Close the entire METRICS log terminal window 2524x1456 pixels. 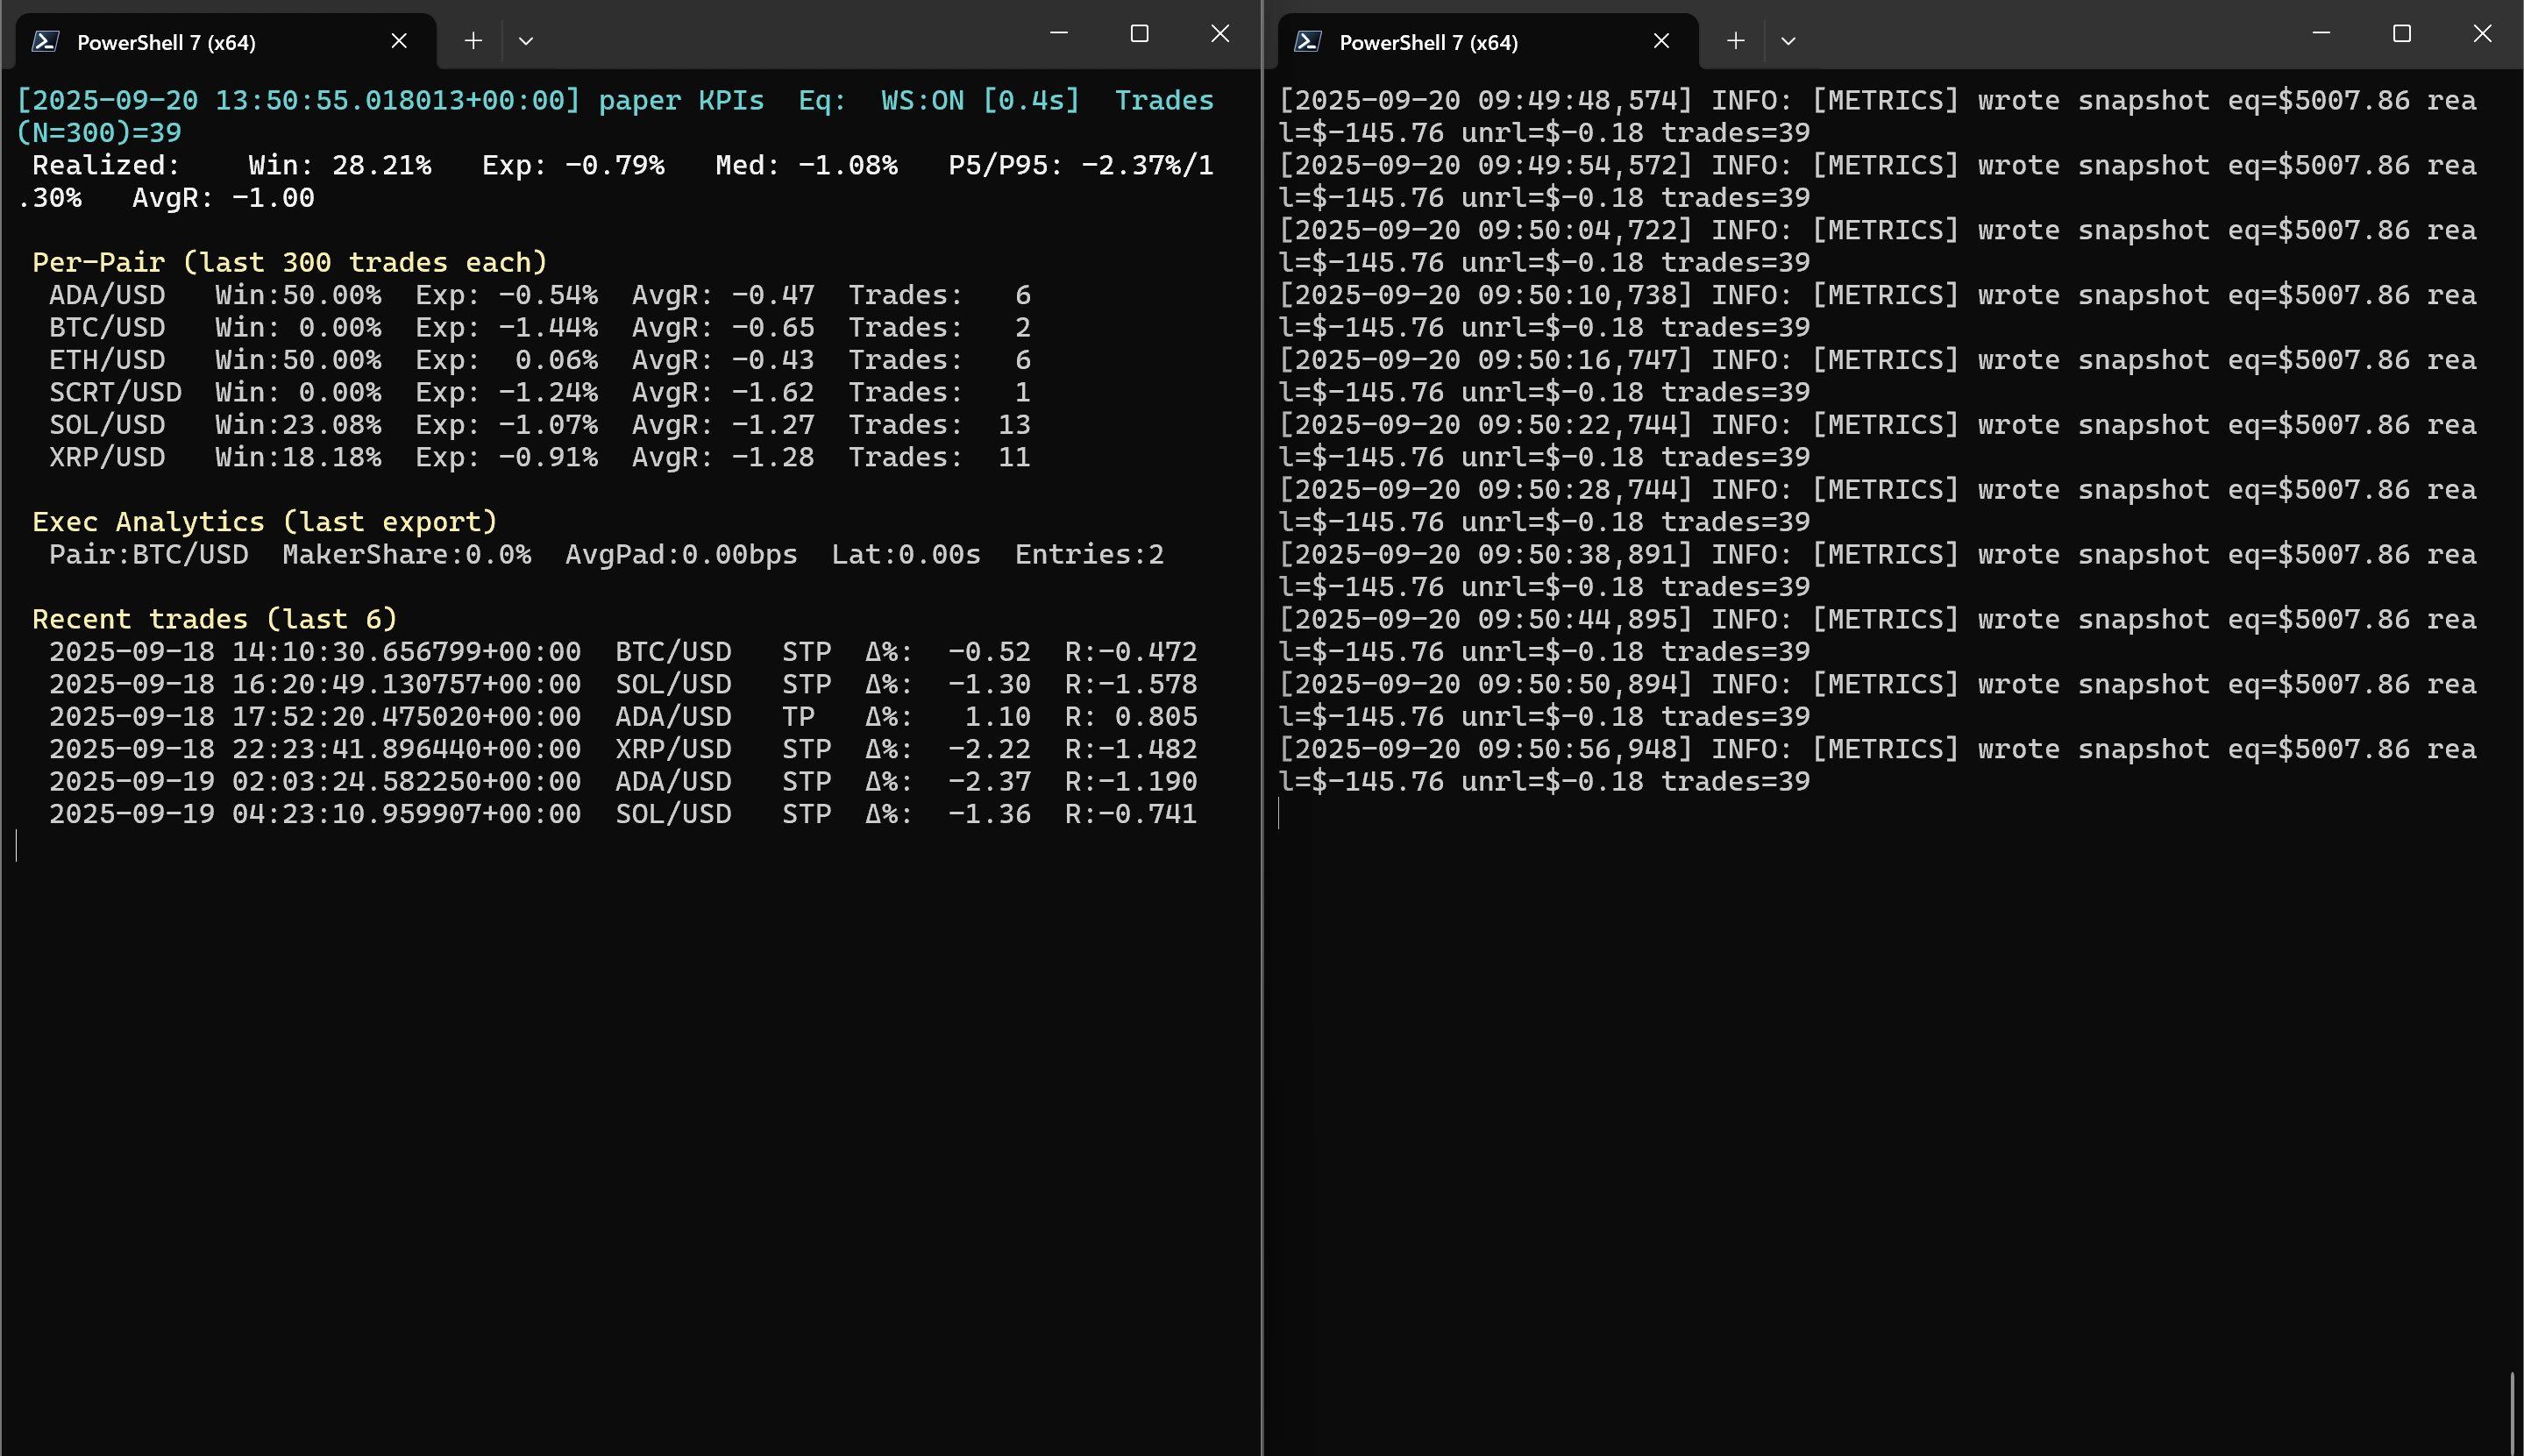coord(2482,34)
